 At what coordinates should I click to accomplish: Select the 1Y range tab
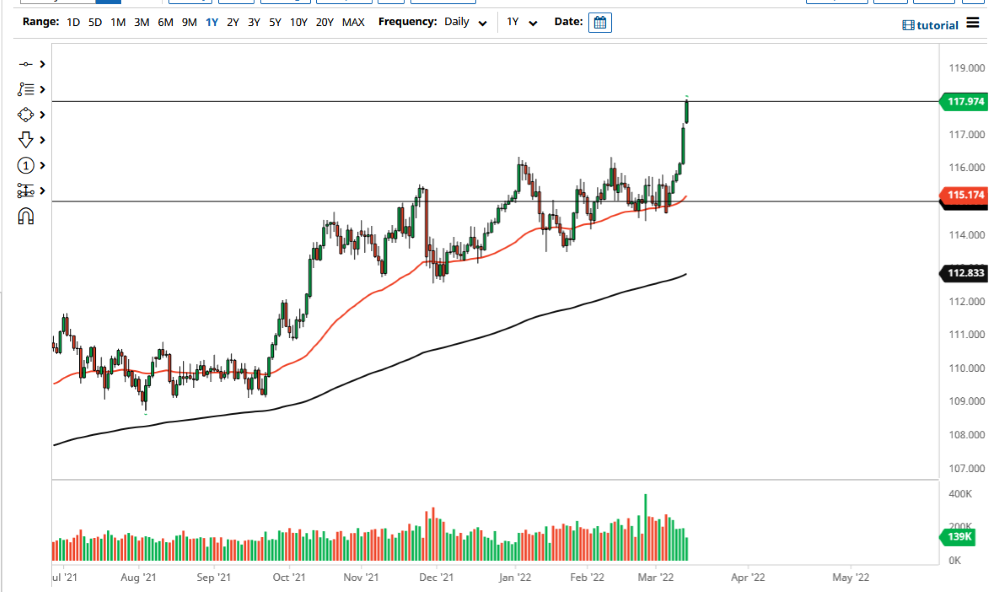(212, 21)
